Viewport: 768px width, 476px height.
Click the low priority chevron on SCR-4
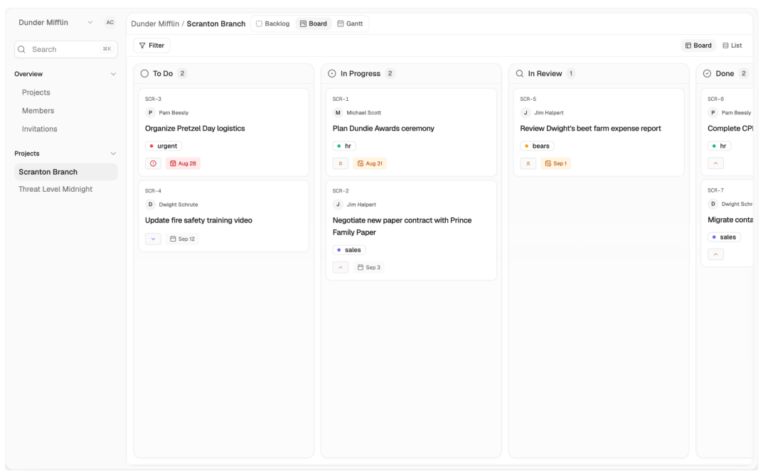[153, 239]
